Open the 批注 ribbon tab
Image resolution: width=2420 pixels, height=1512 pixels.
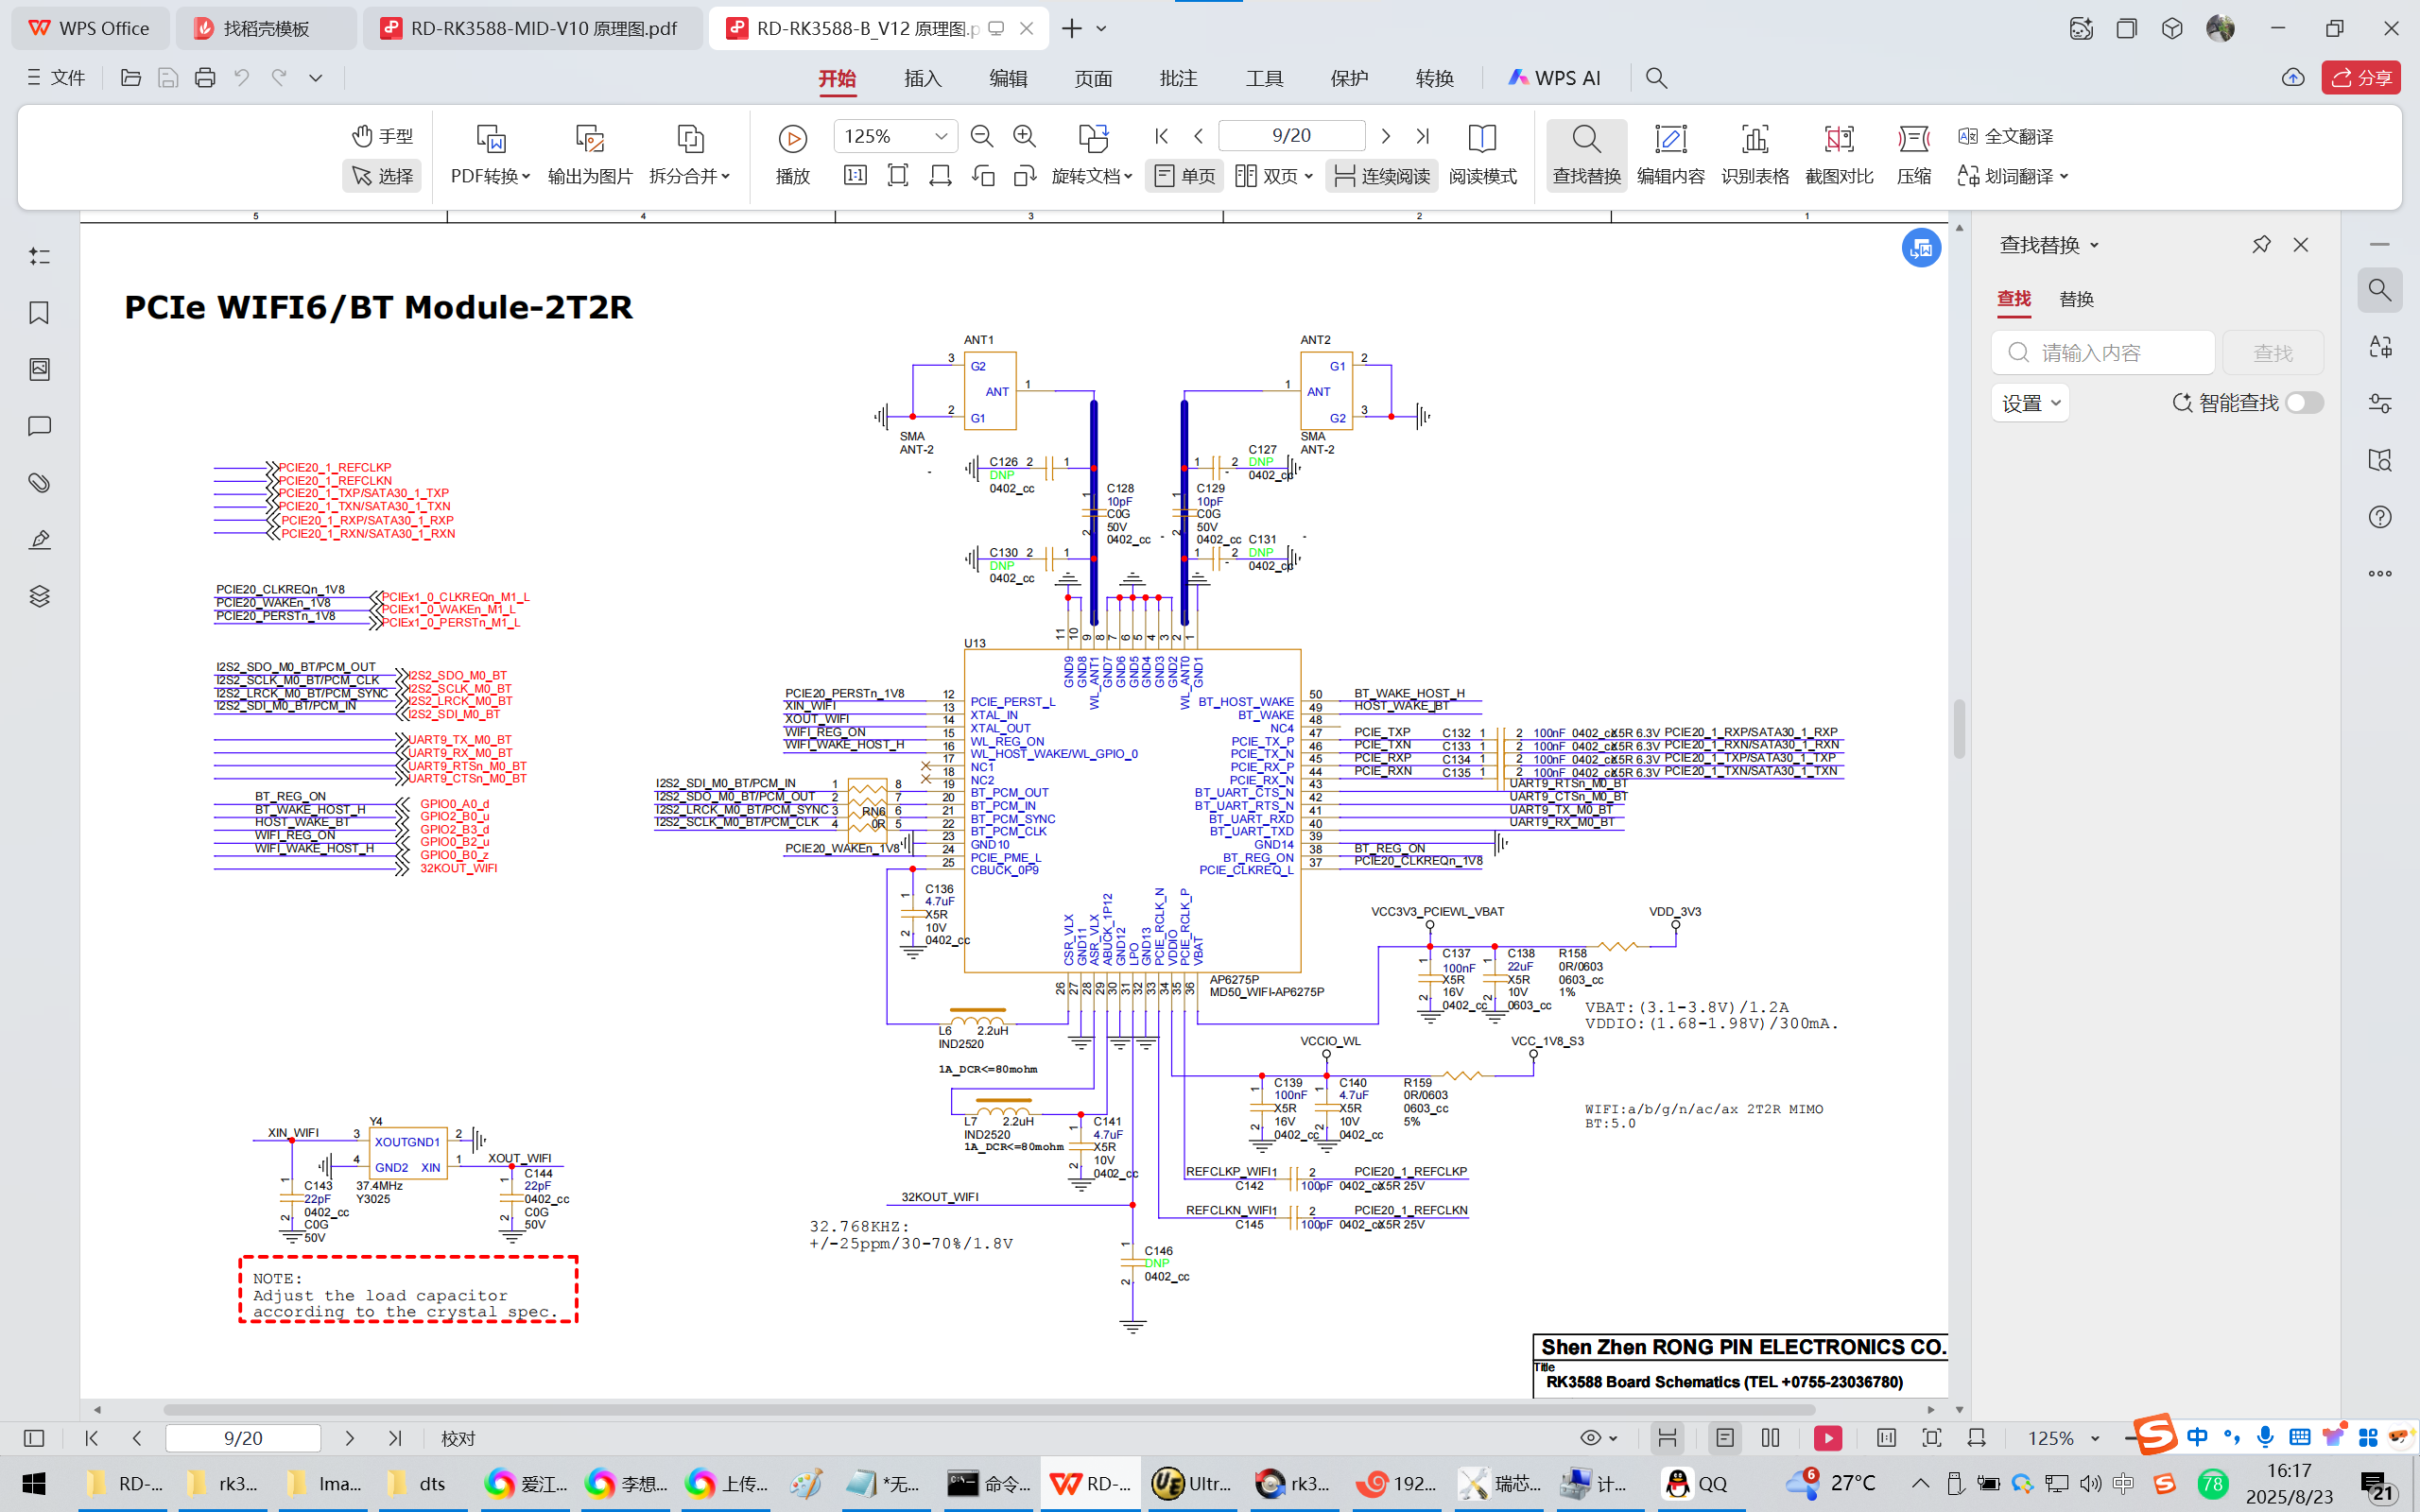click(x=1178, y=78)
